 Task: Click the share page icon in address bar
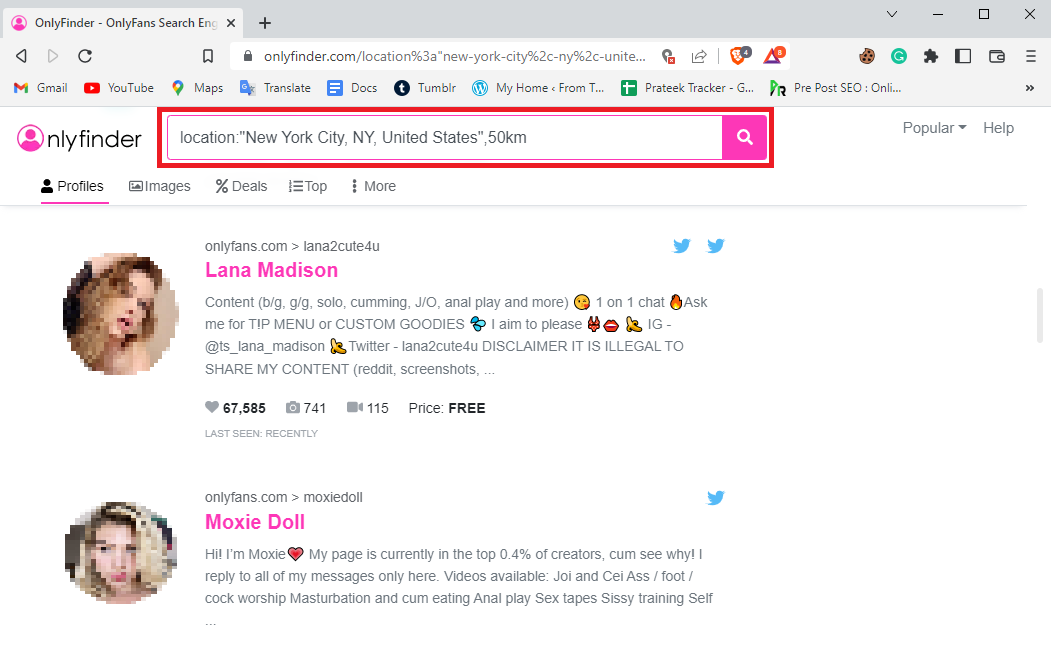pyautogui.click(x=699, y=57)
